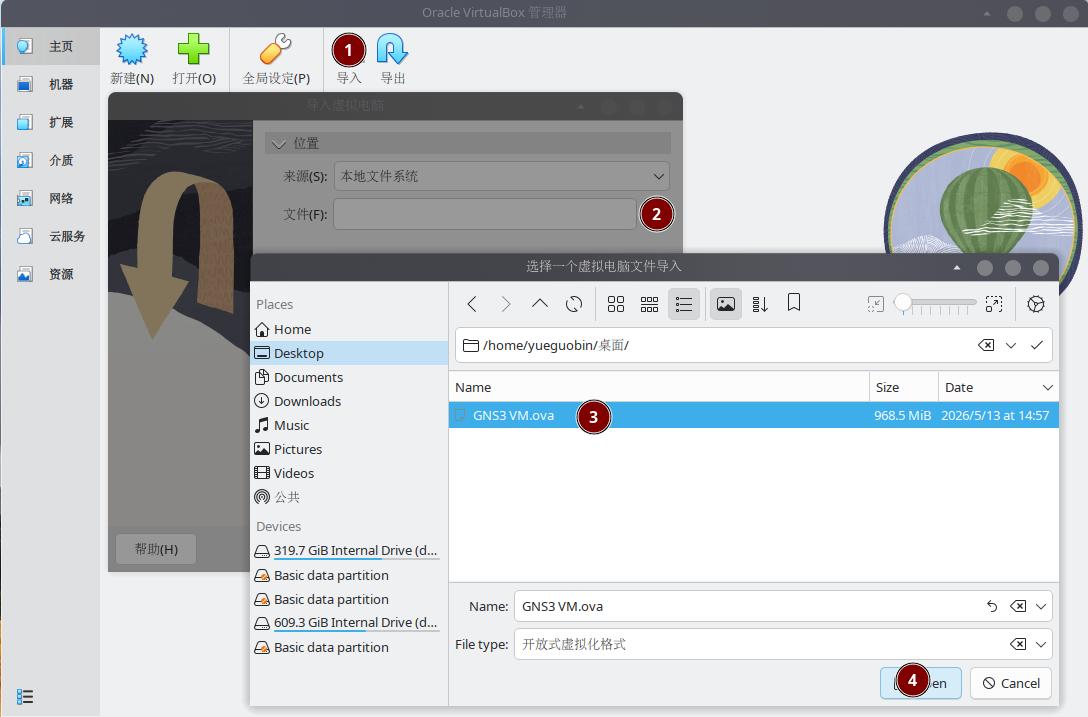Expand the Name field dropdown
Viewport: 1088px width, 717px height.
tap(1041, 606)
